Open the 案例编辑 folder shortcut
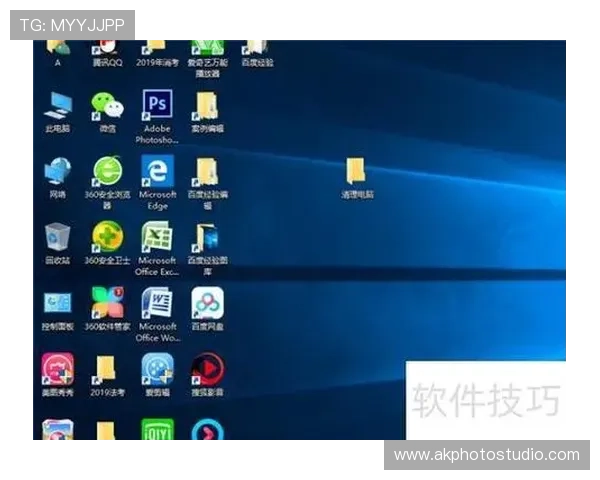 coord(206,105)
